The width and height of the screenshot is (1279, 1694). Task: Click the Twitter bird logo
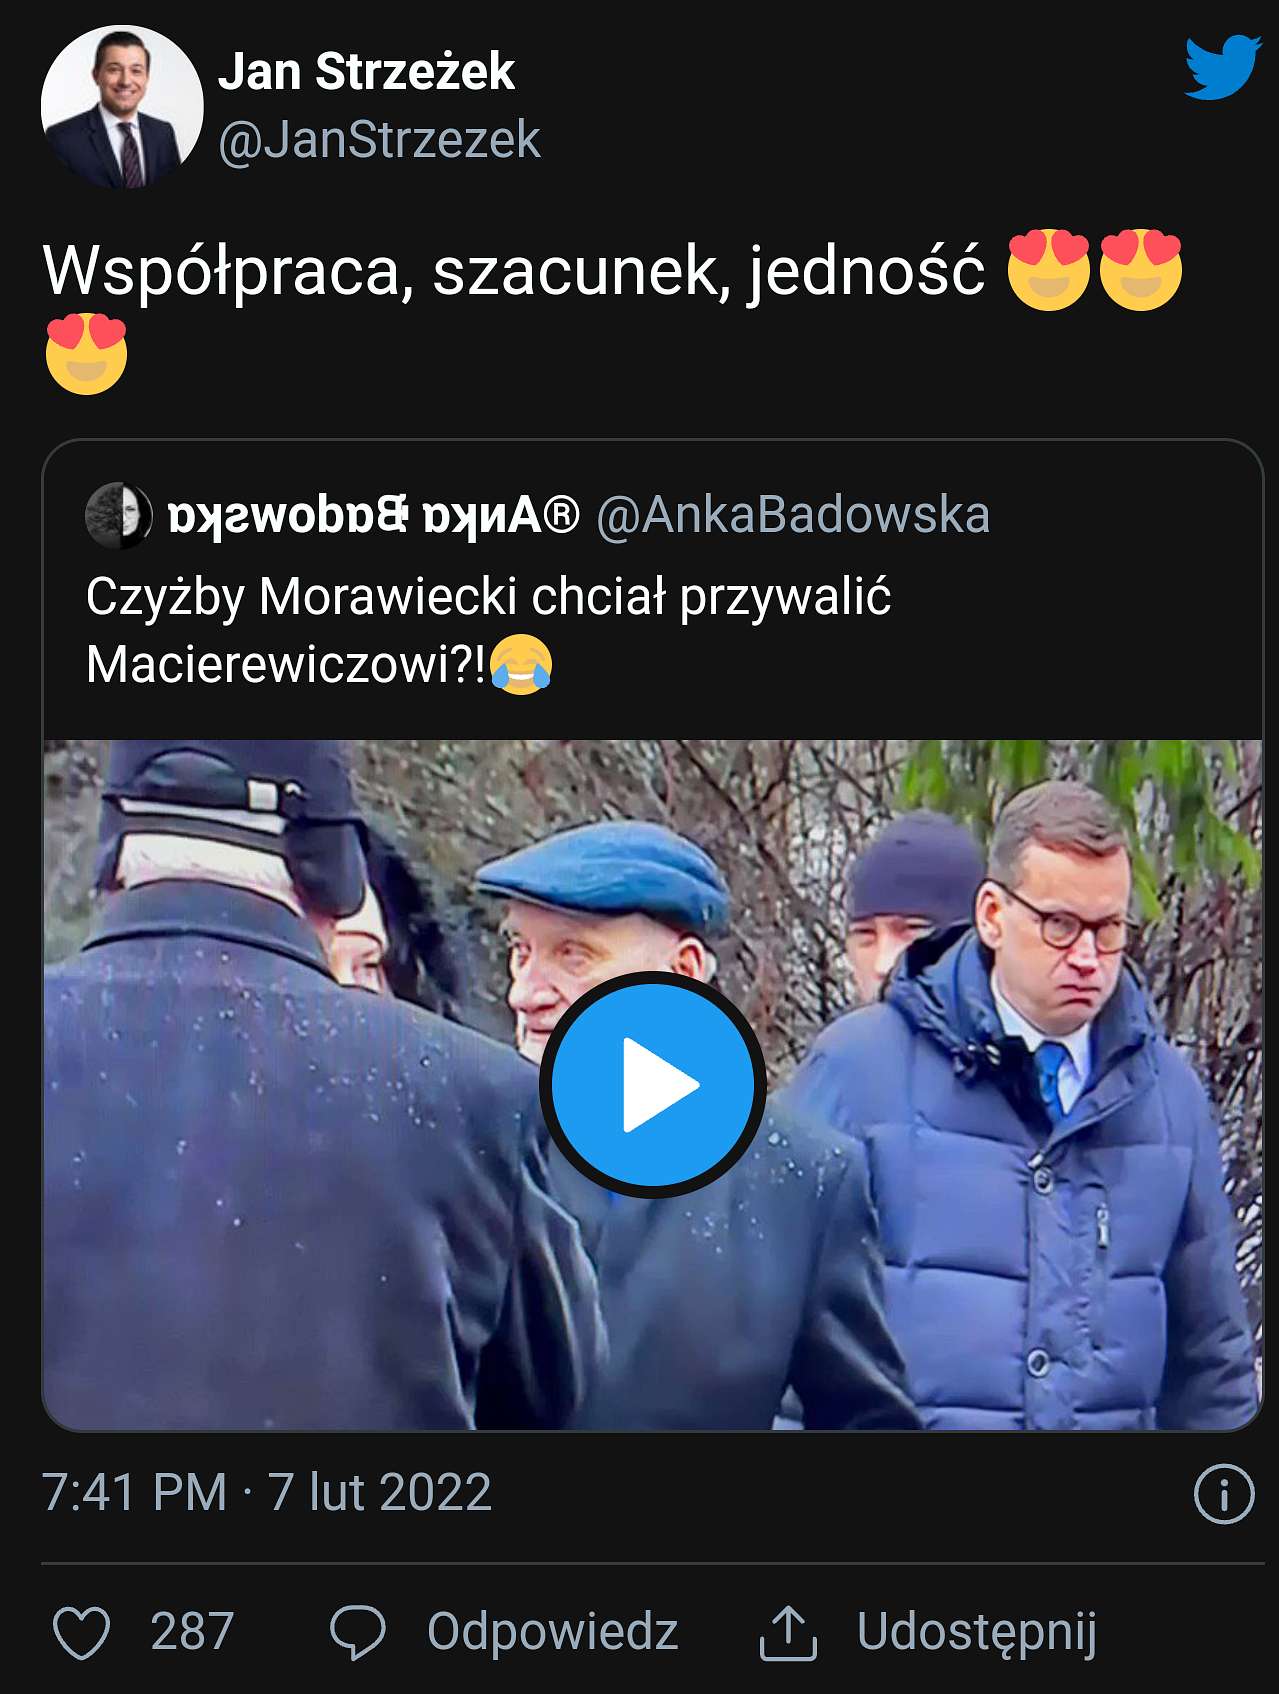coord(1222,67)
